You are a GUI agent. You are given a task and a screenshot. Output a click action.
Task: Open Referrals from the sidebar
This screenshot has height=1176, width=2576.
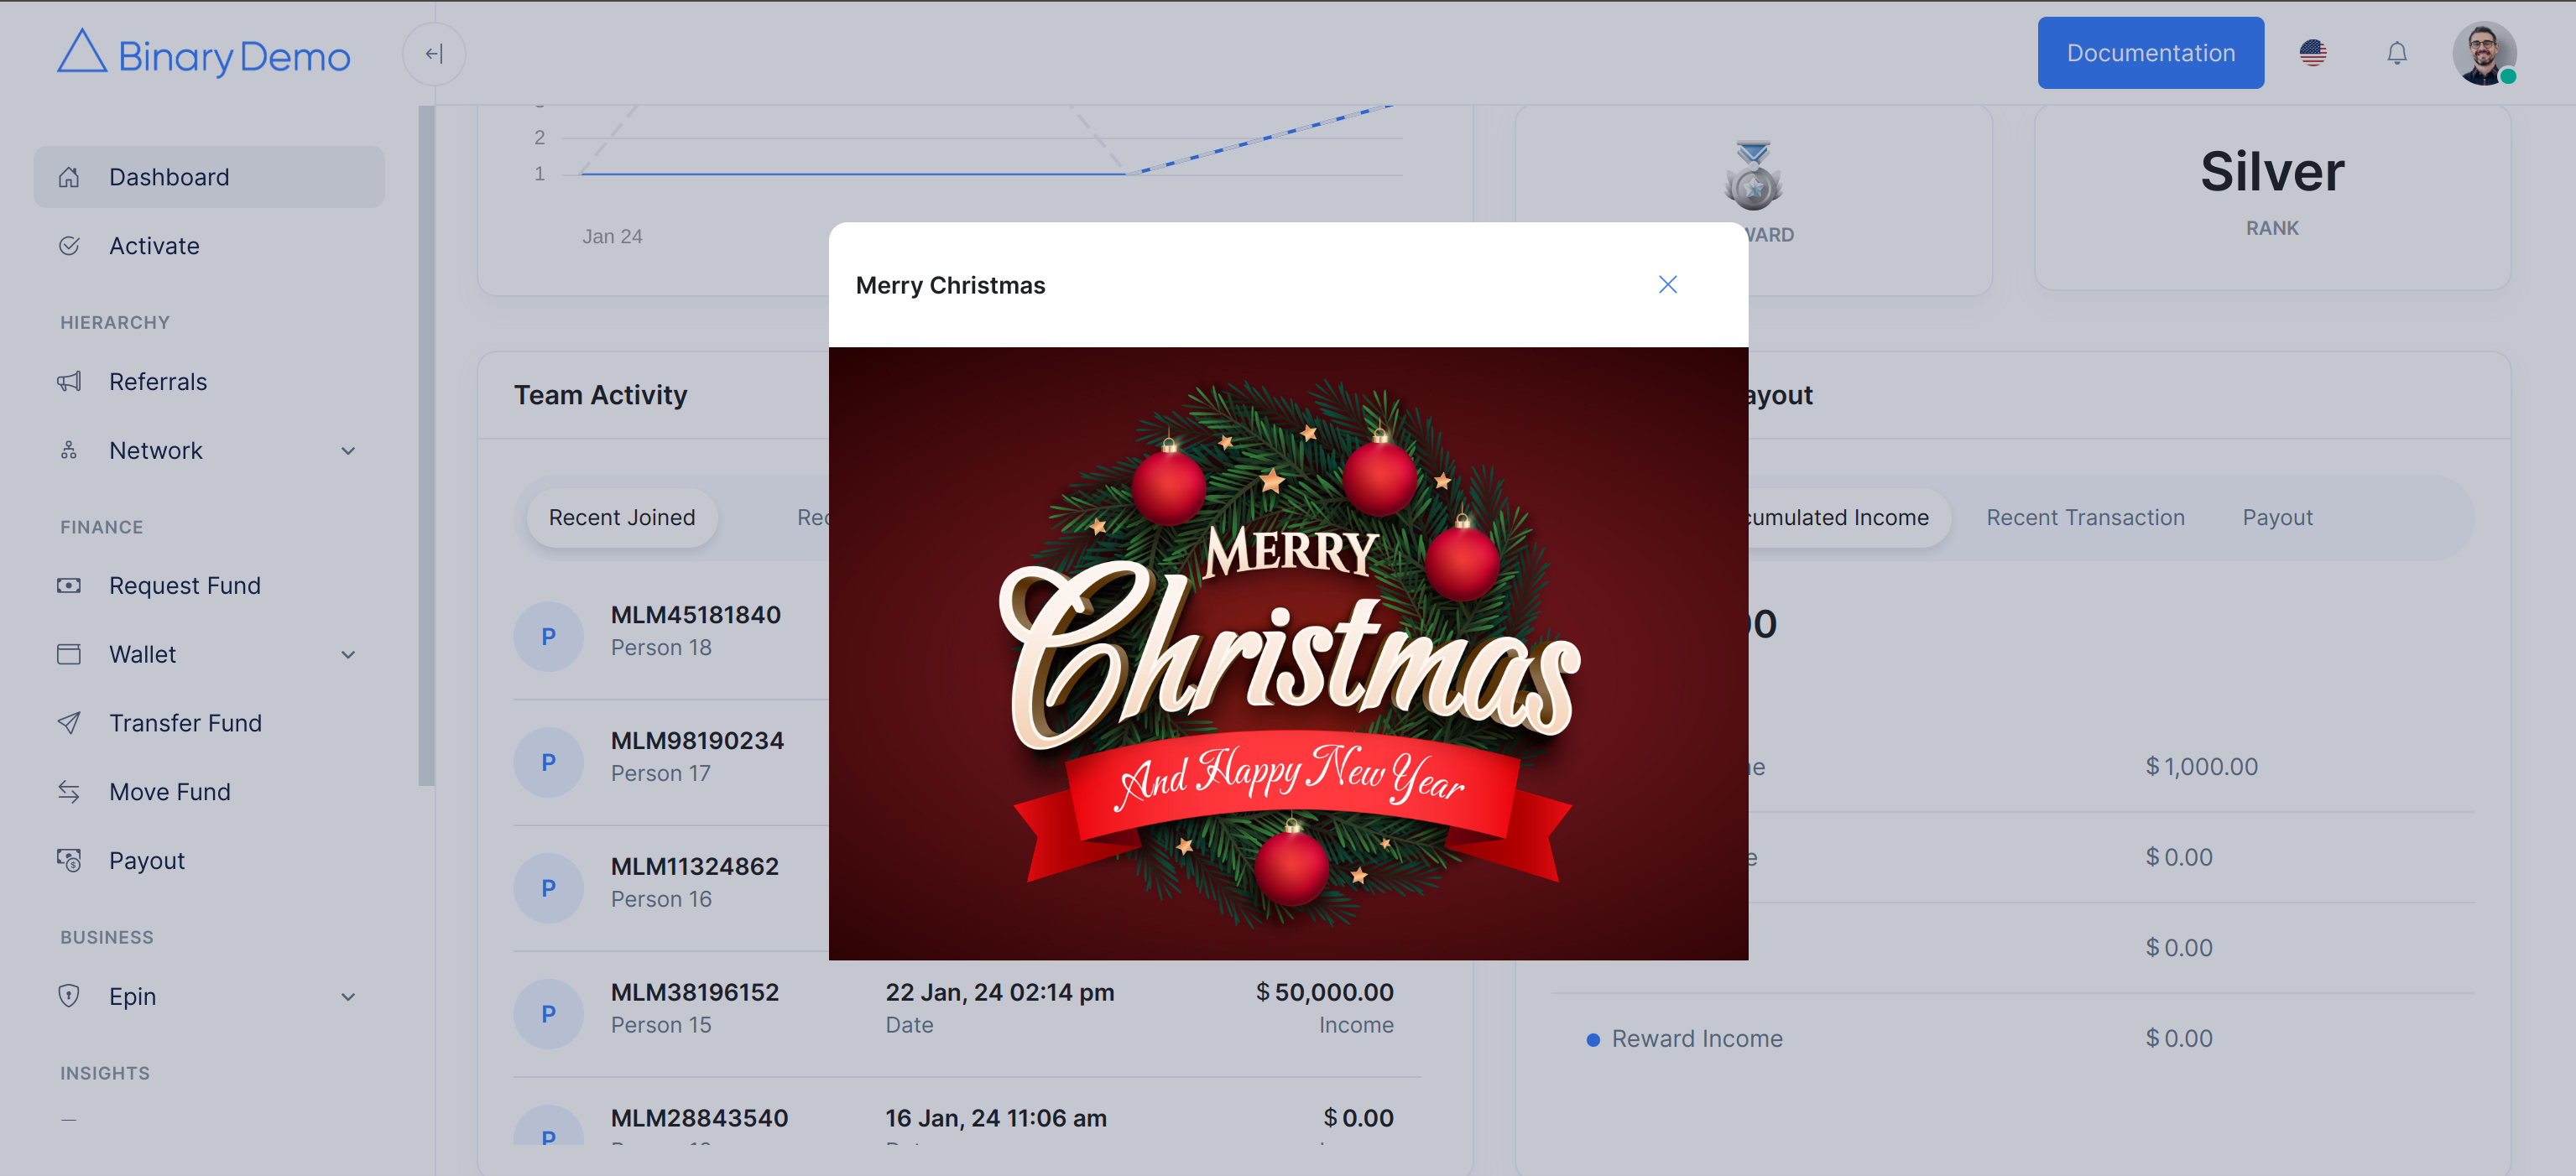click(x=158, y=382)
